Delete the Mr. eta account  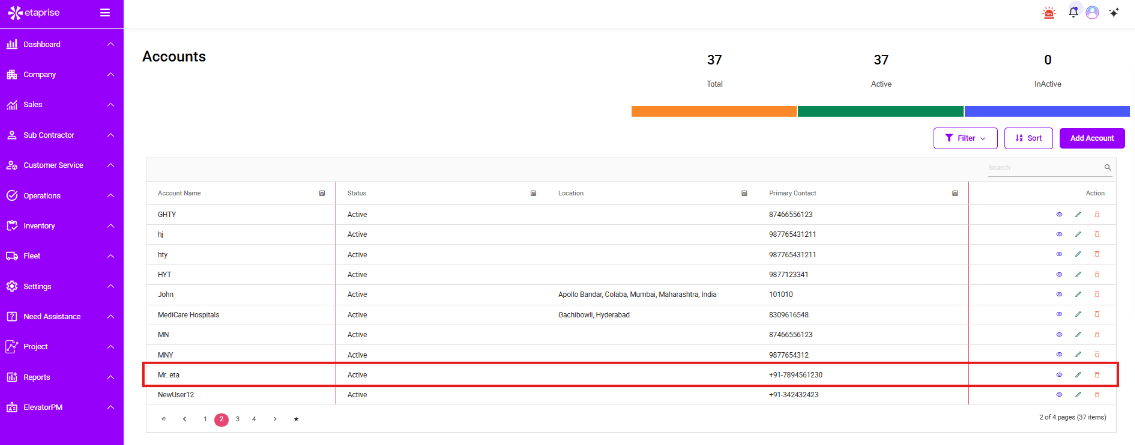(1097, 375)
